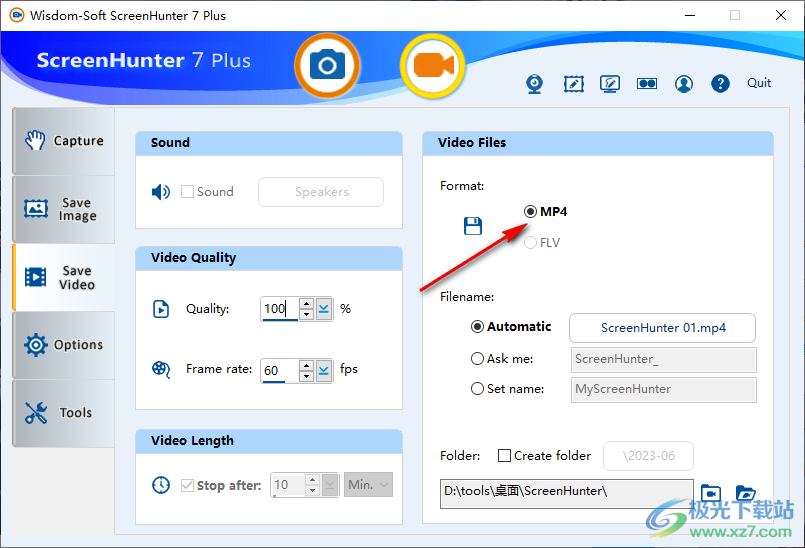Increase Stop after value with up spinner
Viewport: 805px width, 548px height.
(312, 479)
